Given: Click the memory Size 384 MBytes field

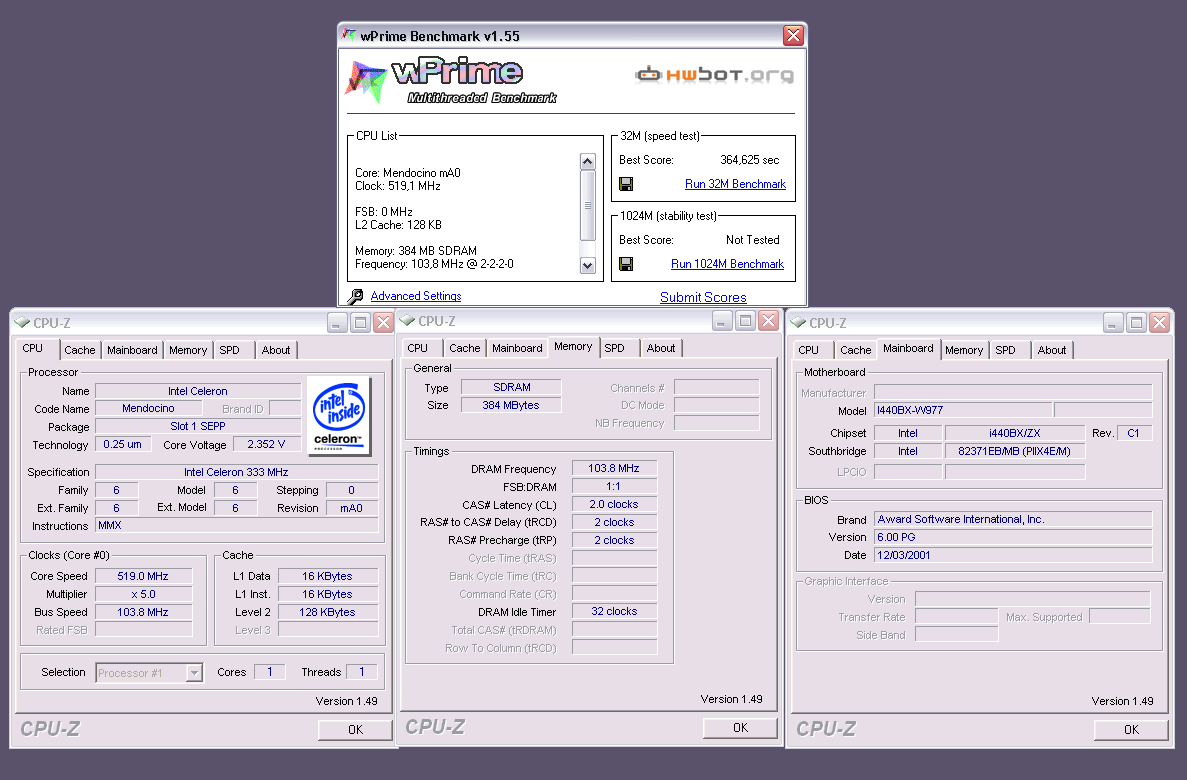Looking at the screenshot, I should (x=511, y=405).
